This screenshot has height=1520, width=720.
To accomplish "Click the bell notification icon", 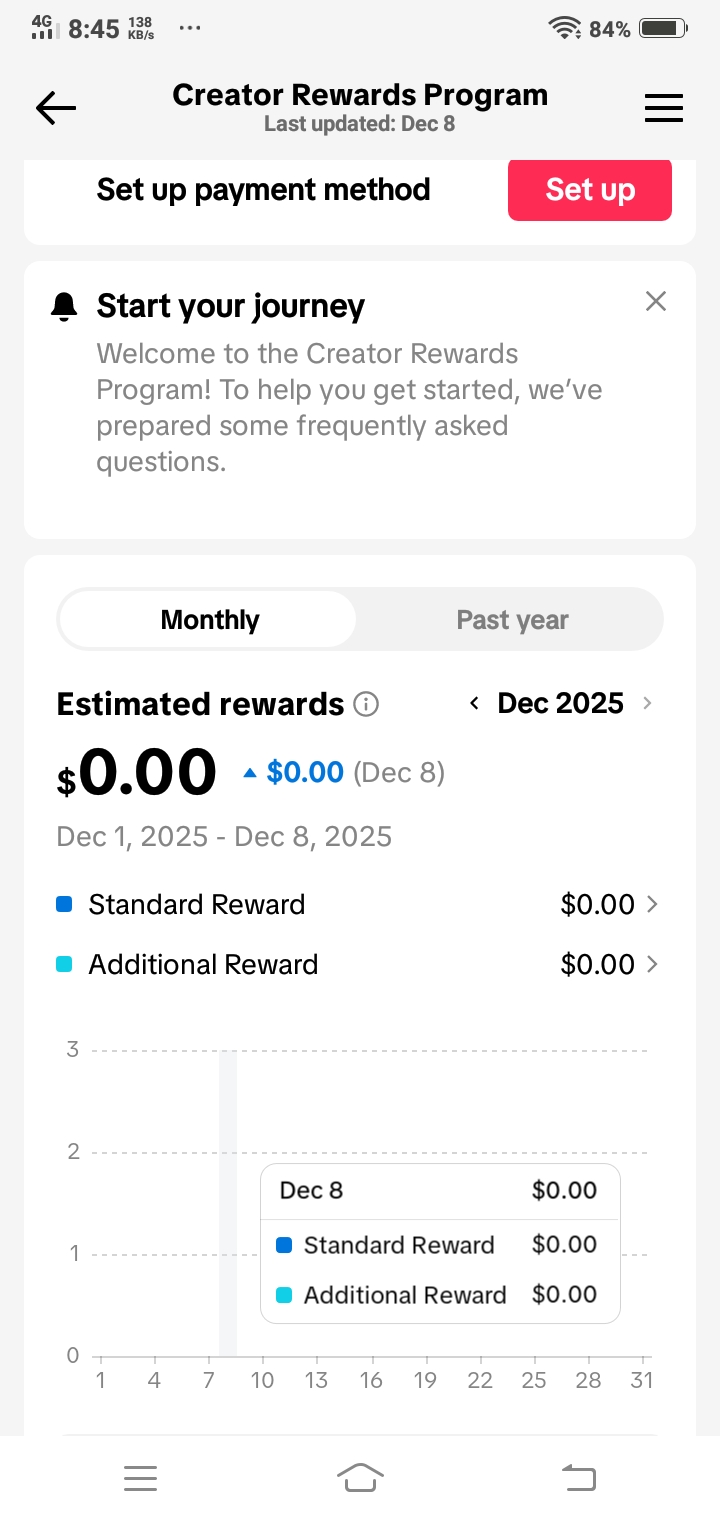I will point(64,307).
